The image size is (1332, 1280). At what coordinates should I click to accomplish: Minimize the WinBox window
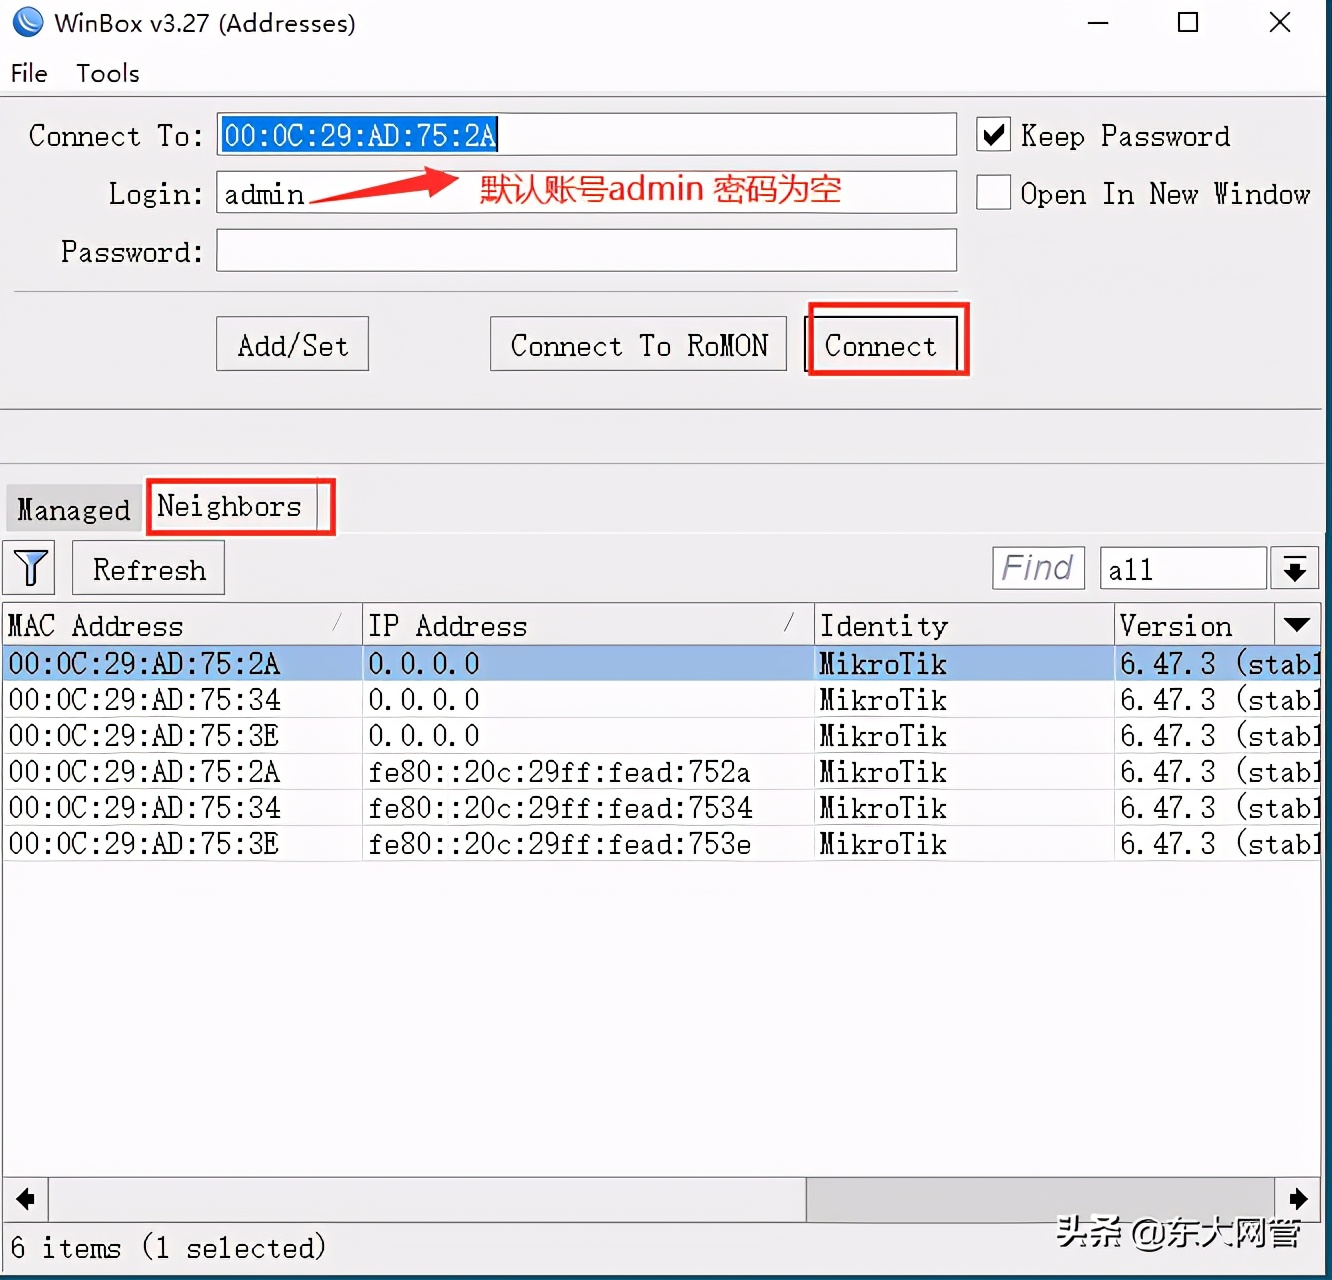[1098, 22]
